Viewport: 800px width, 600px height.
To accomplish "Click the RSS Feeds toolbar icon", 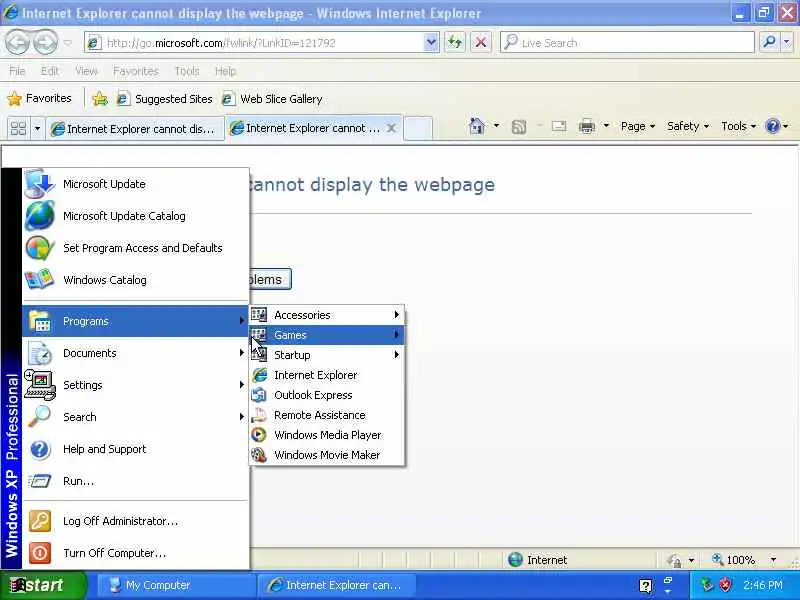I will (518, 127).
